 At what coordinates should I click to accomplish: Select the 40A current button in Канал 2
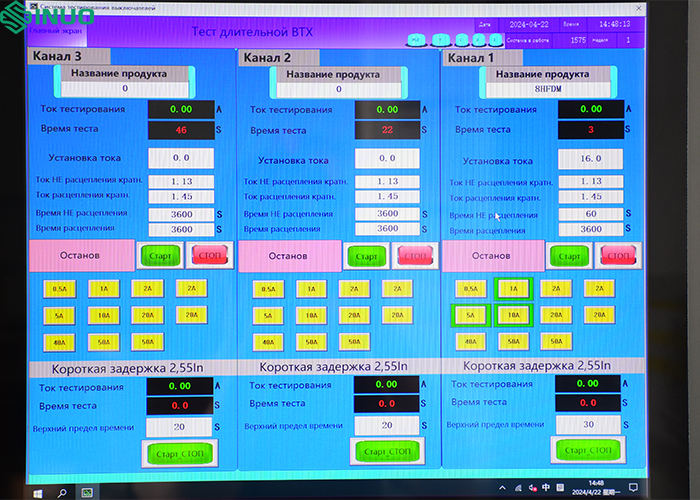click(268, 341)
